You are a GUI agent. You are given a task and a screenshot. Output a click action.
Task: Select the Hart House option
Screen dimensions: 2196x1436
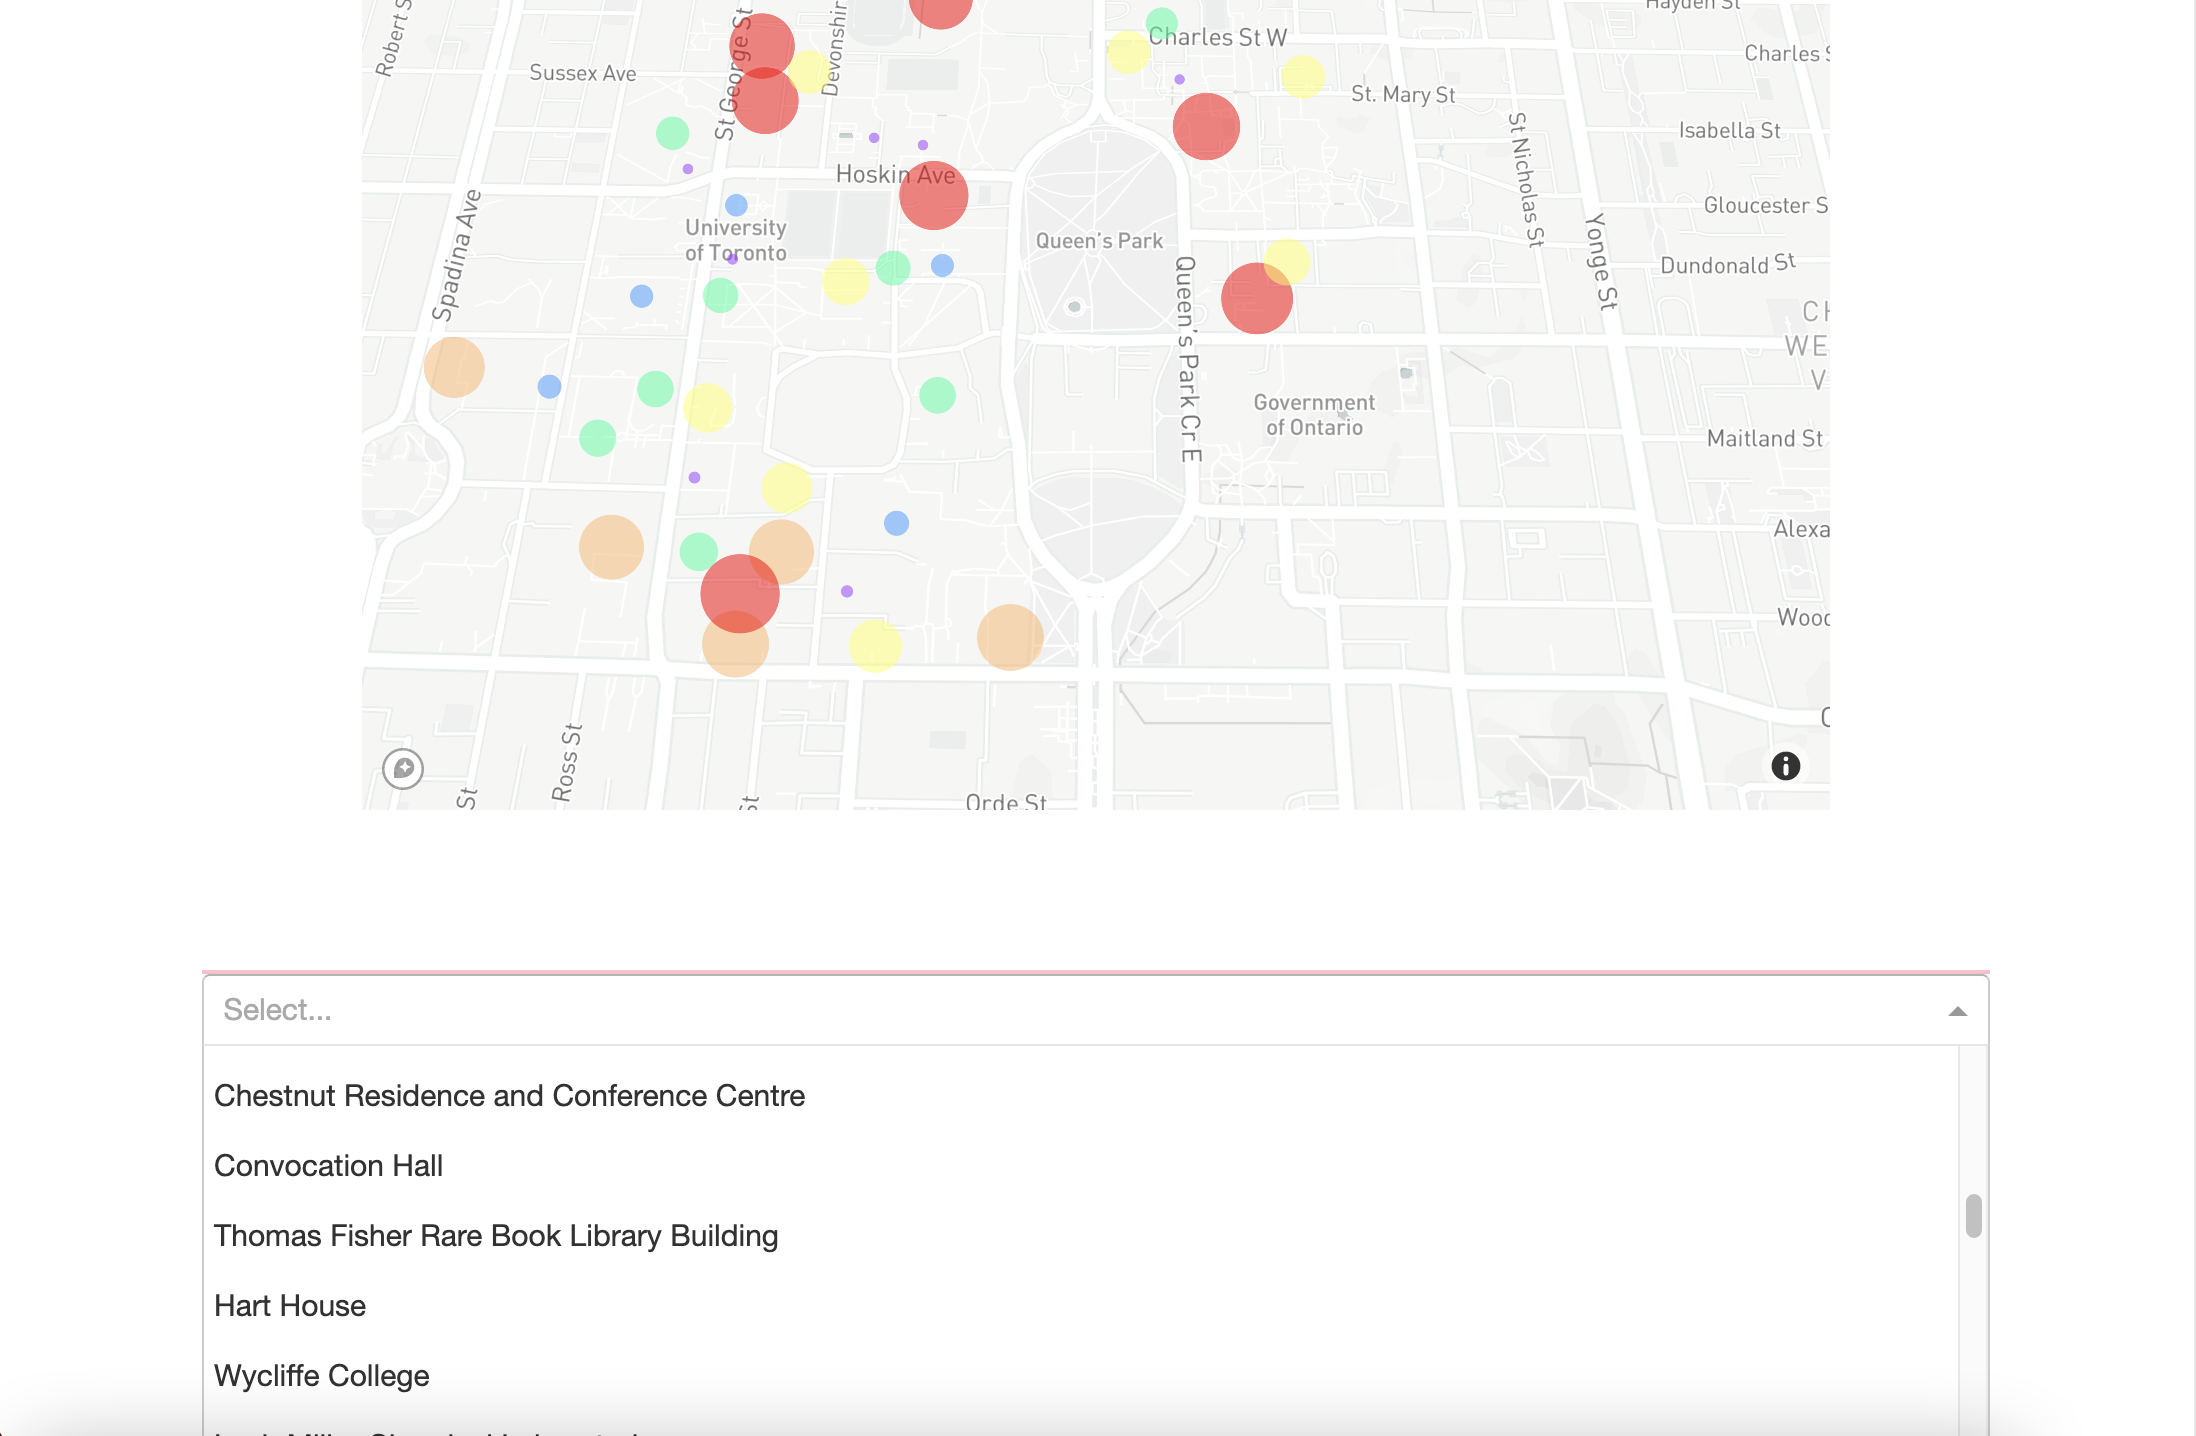click(290, 1306)
